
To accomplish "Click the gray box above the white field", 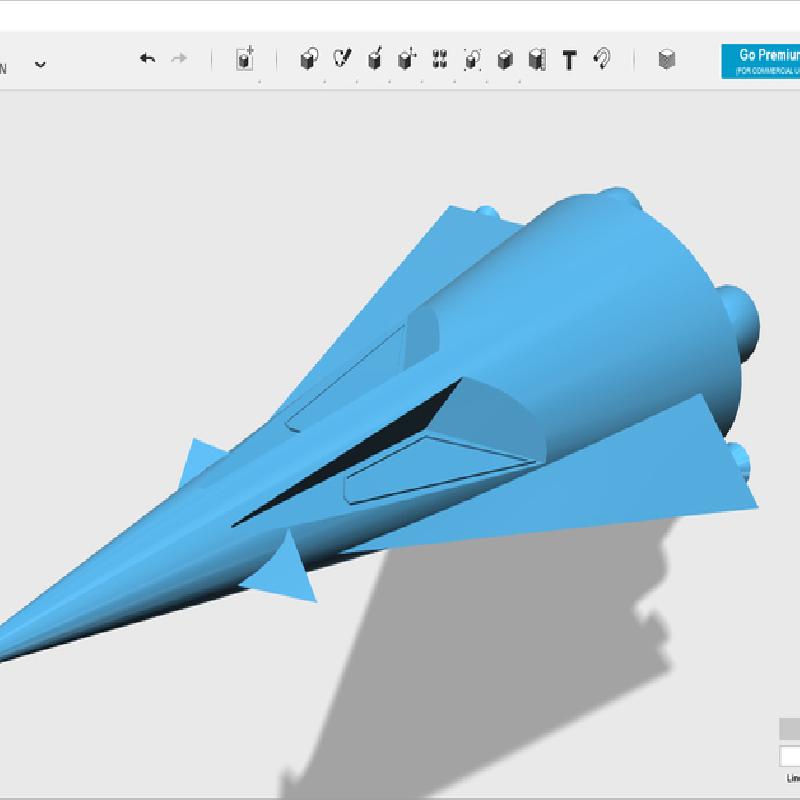I will point(789,729).
